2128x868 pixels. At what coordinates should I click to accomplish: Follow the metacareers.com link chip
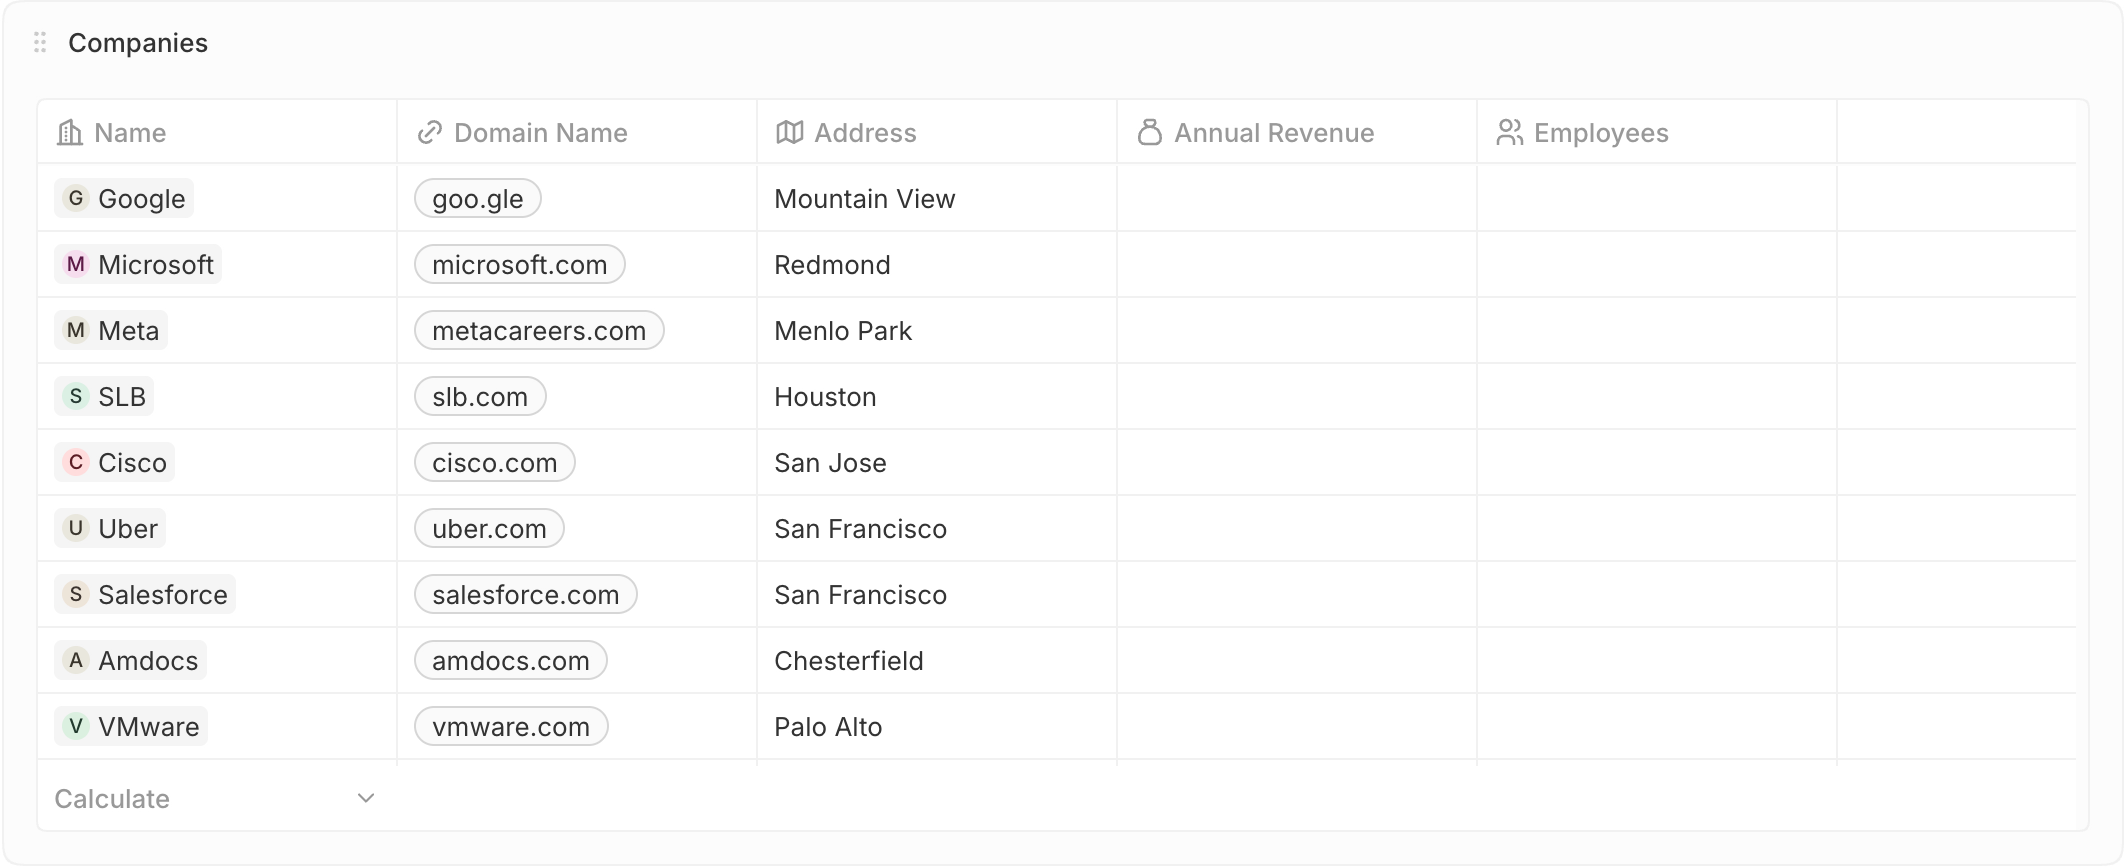coord(539,331)
